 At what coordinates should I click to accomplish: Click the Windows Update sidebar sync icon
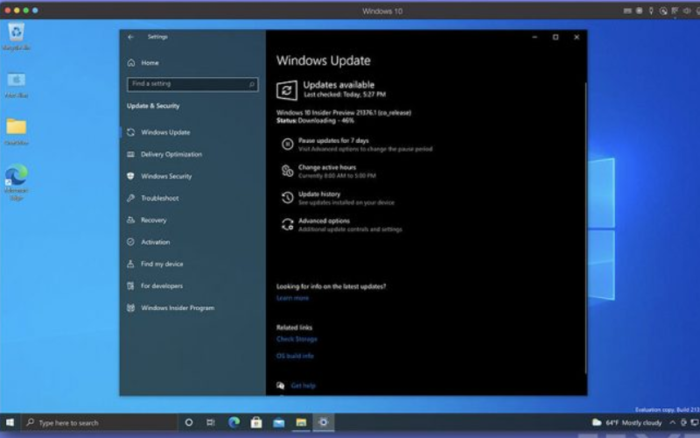pos(130,132)
